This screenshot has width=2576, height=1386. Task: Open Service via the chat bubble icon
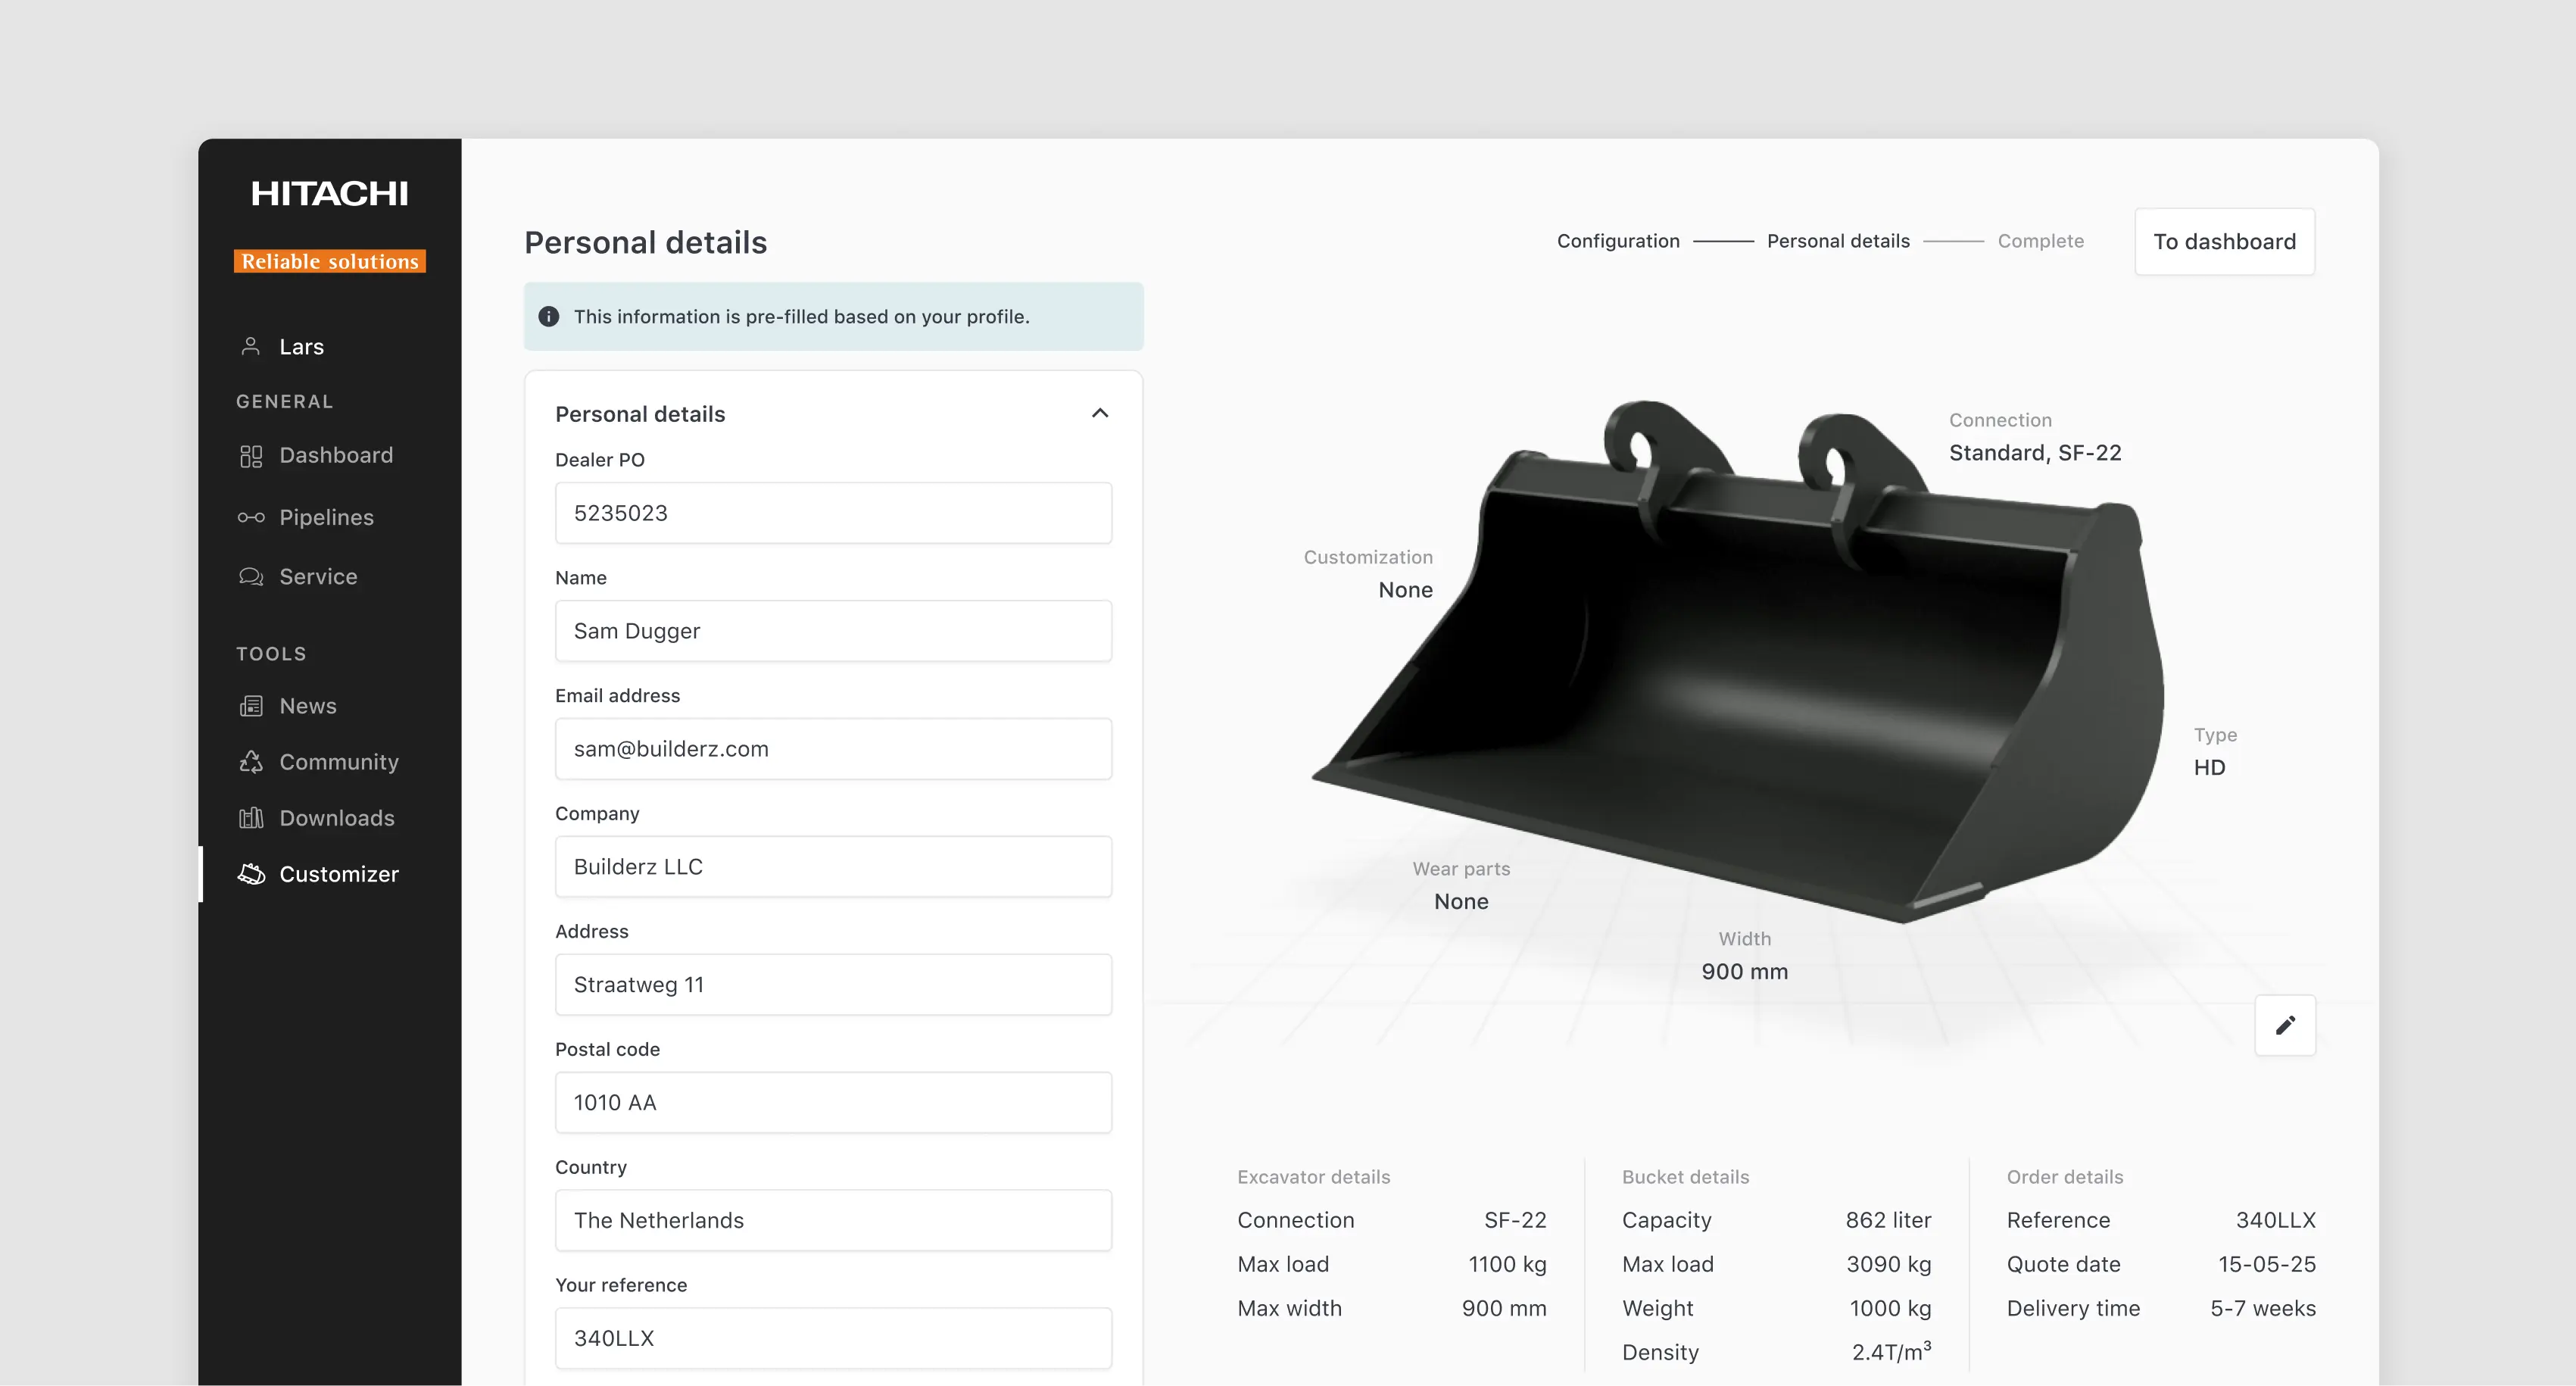[251, 576]
